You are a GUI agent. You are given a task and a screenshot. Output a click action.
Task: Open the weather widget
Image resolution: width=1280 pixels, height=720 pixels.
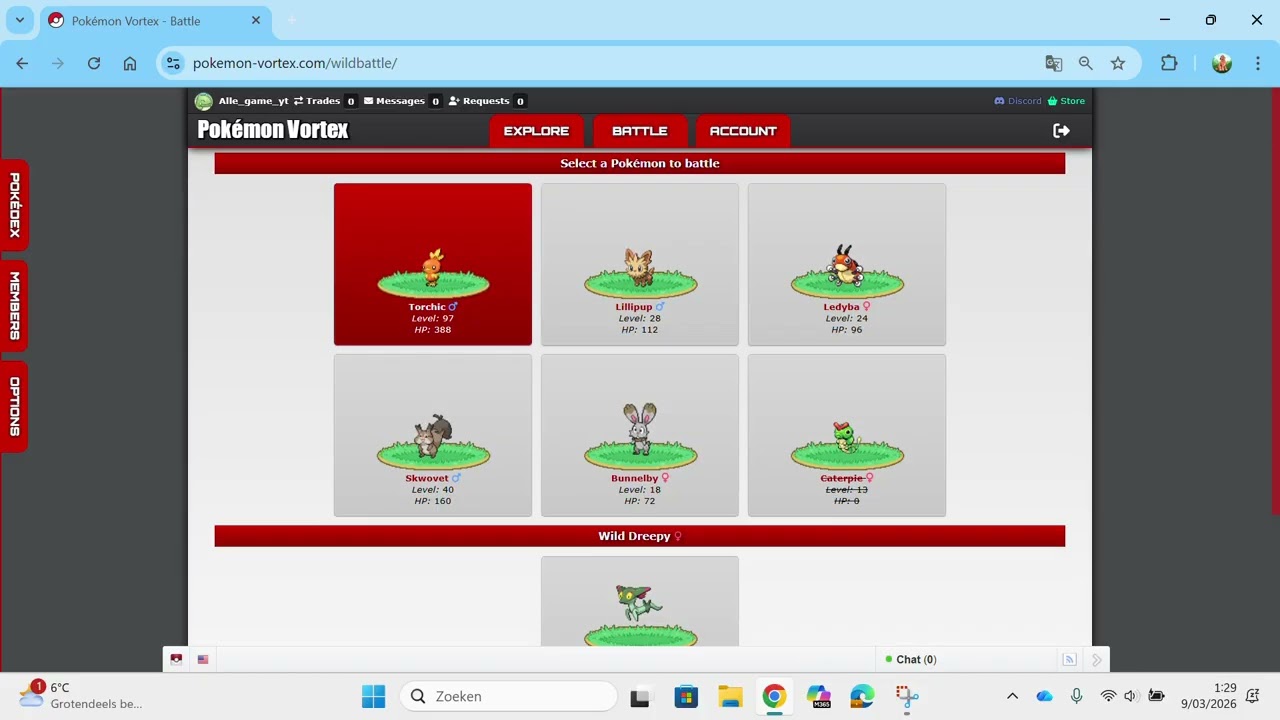click(x=82, y=695)
